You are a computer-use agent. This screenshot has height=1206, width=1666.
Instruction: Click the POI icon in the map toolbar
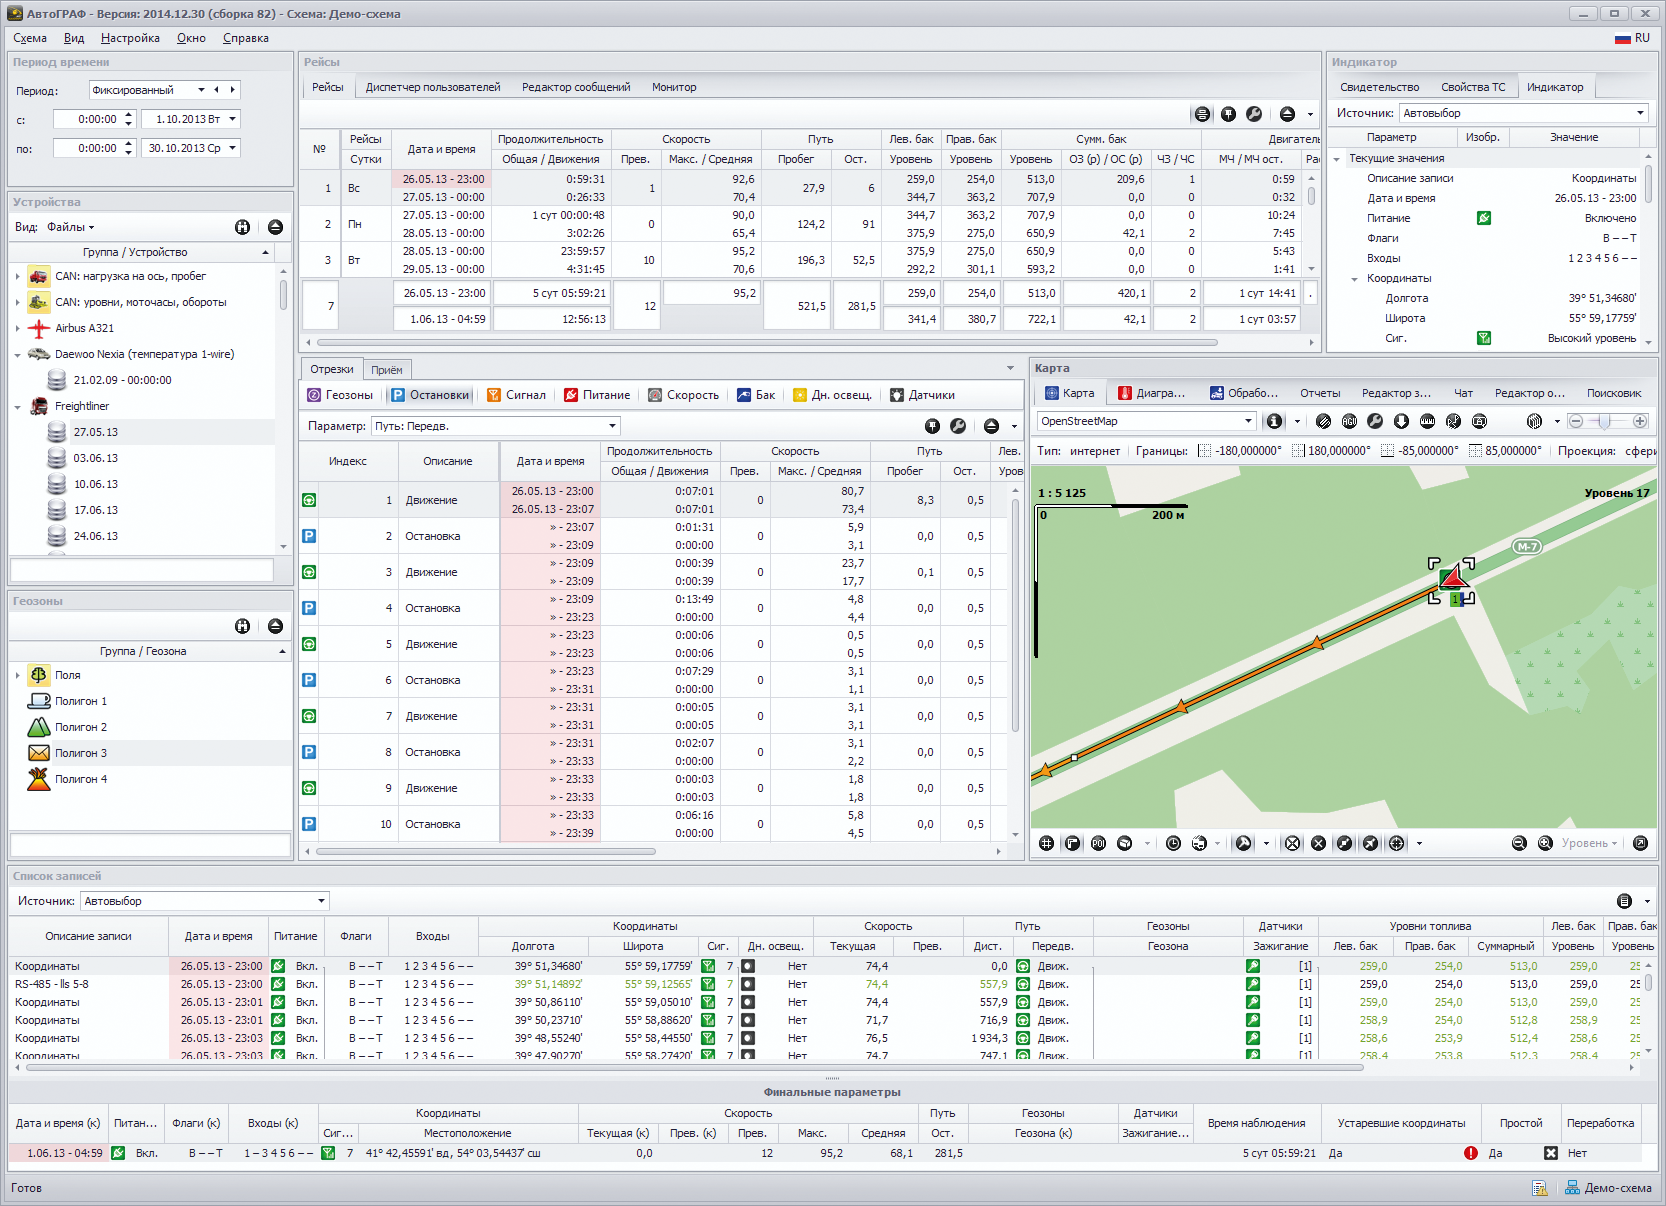coord(1098,843)
